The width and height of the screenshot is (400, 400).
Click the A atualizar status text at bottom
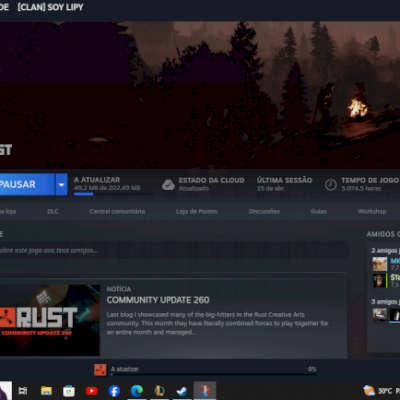[x=125, y=369]
